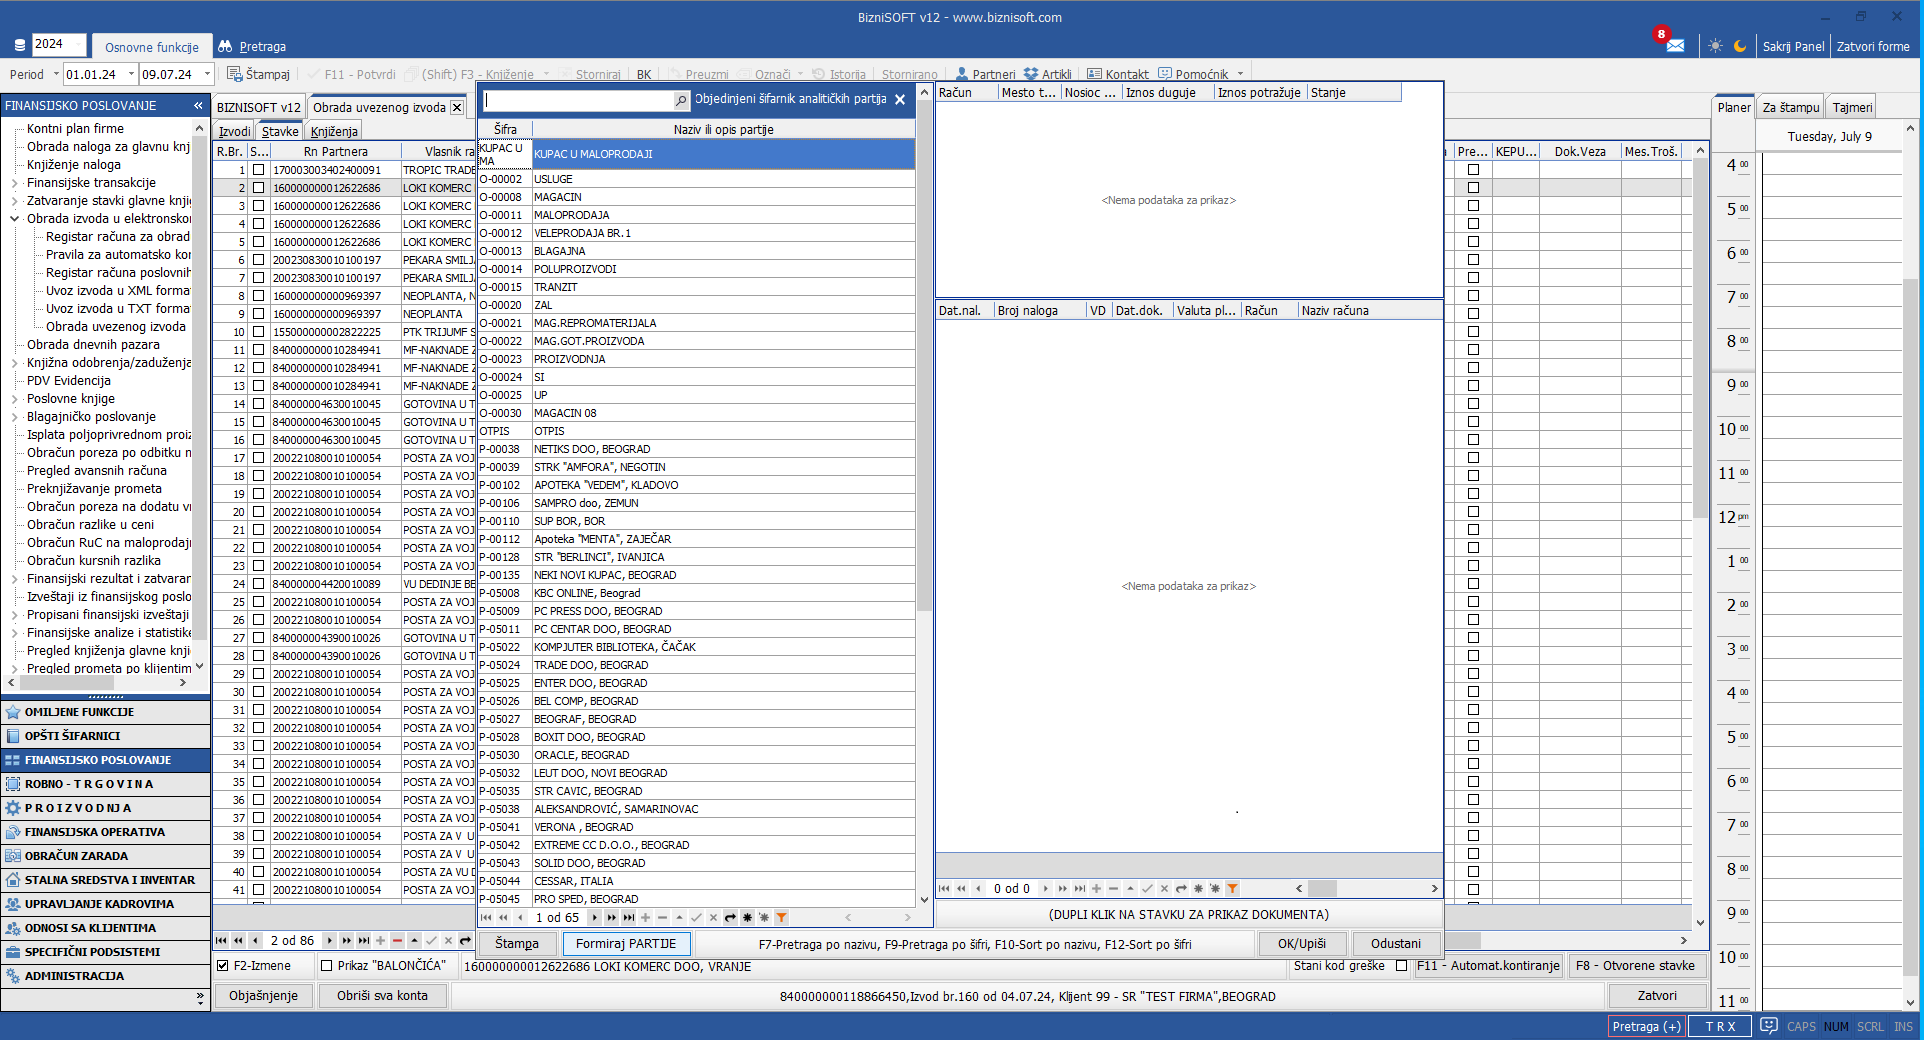1924x1040 pixels.
Task: Click the partija search input field
Action: coord(578,100)
